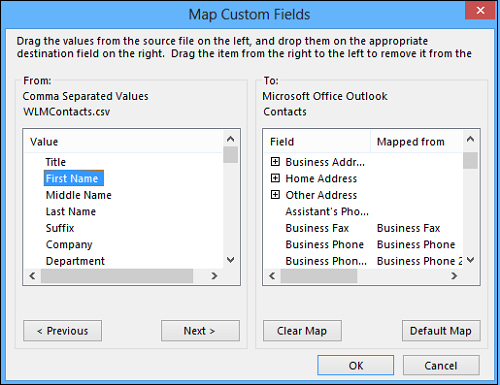Select Title in the Value list
Image resolution: width=500 pixels, height=385 pixels.
click(56, 162)
